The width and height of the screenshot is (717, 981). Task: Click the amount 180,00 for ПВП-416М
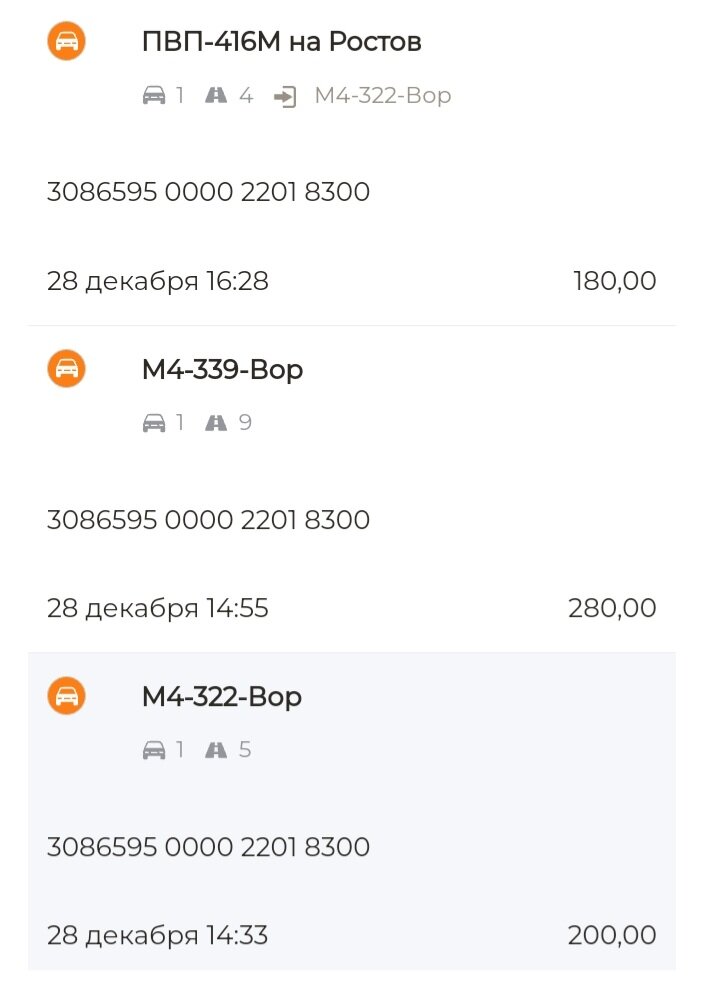(615, 281)
